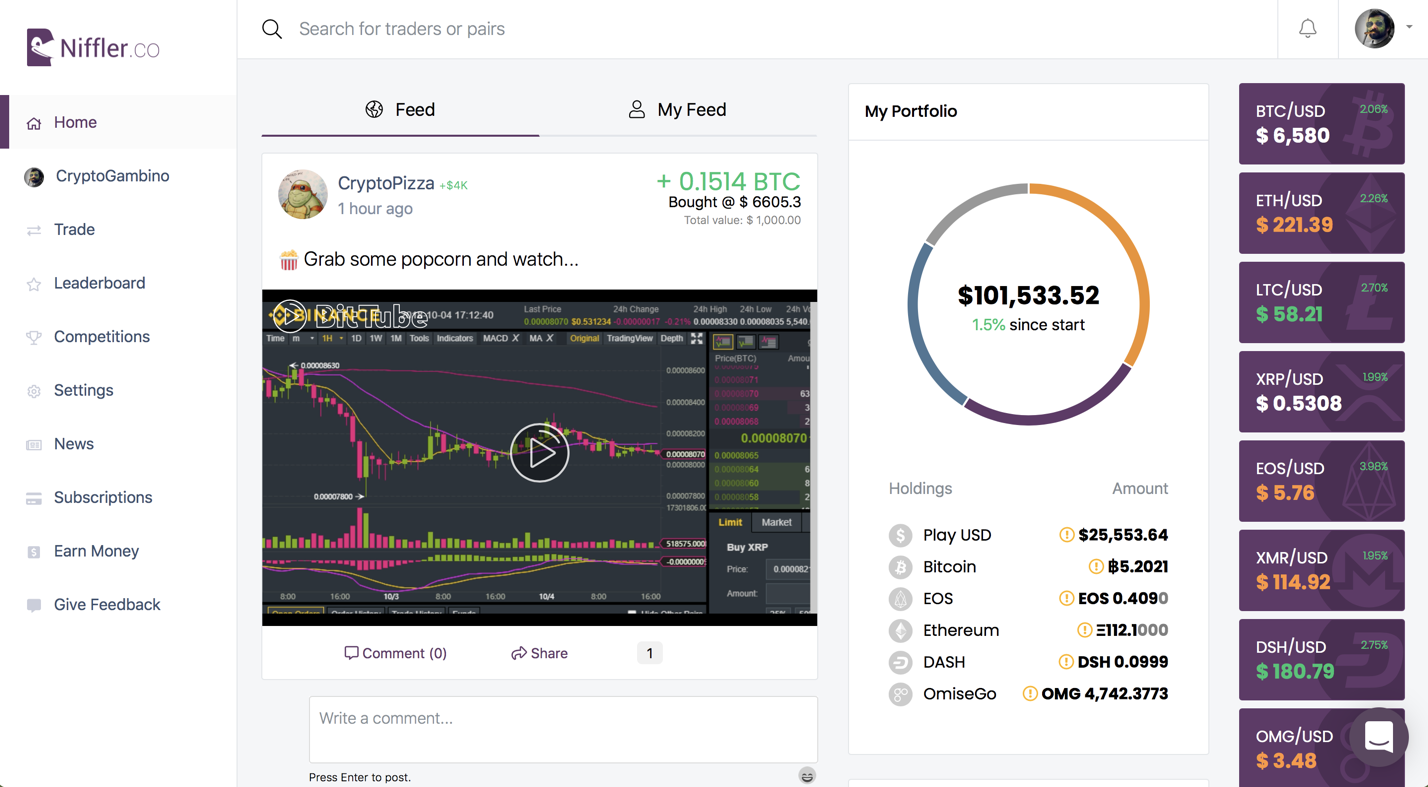Open the EOS/USD price card

[1322, 481]
